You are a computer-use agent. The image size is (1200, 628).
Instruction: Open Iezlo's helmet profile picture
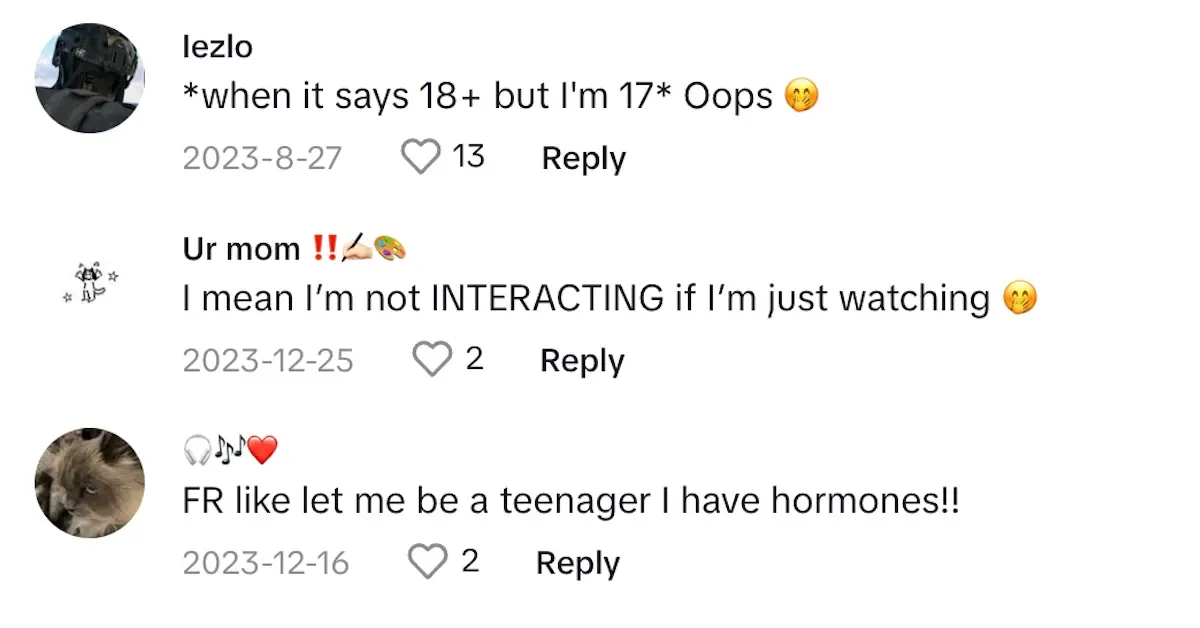(x=90, y=78)
